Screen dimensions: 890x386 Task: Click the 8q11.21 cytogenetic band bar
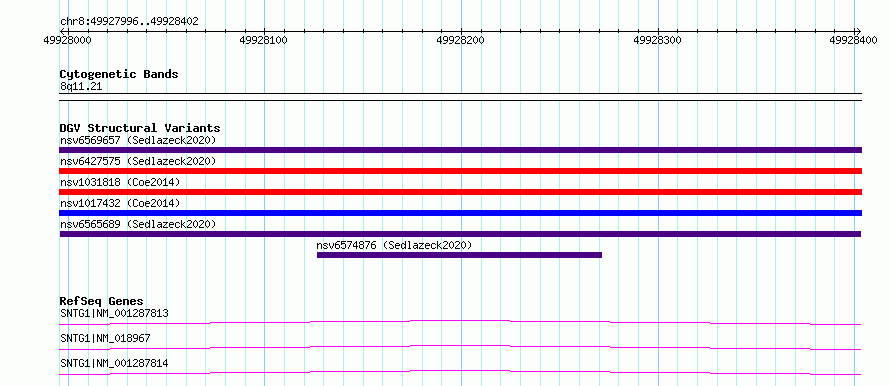tap(460, 97)
